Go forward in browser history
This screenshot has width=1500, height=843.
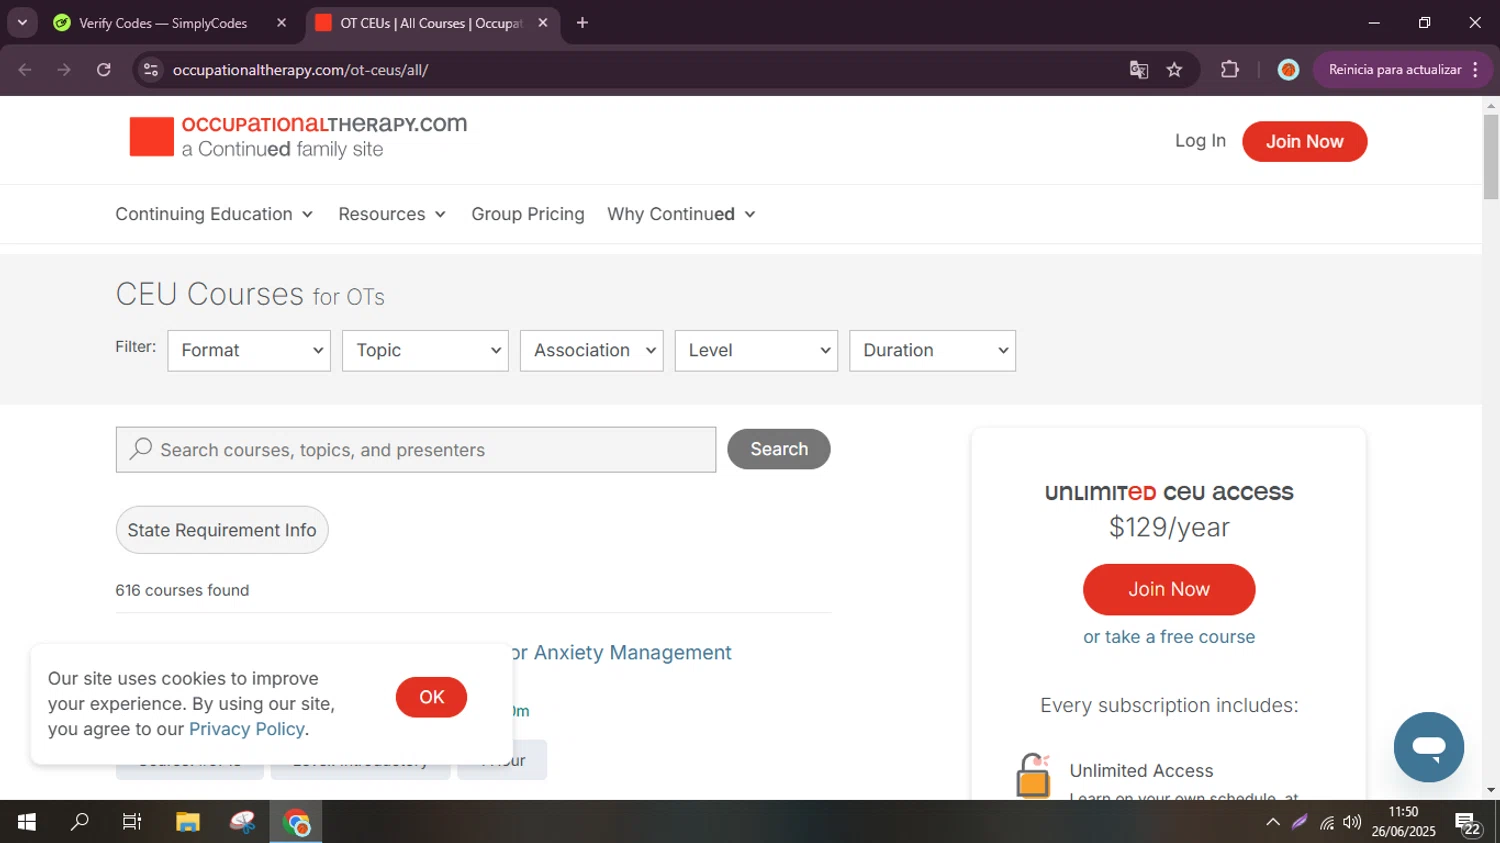pyautogui.click(x=64, y=70)
